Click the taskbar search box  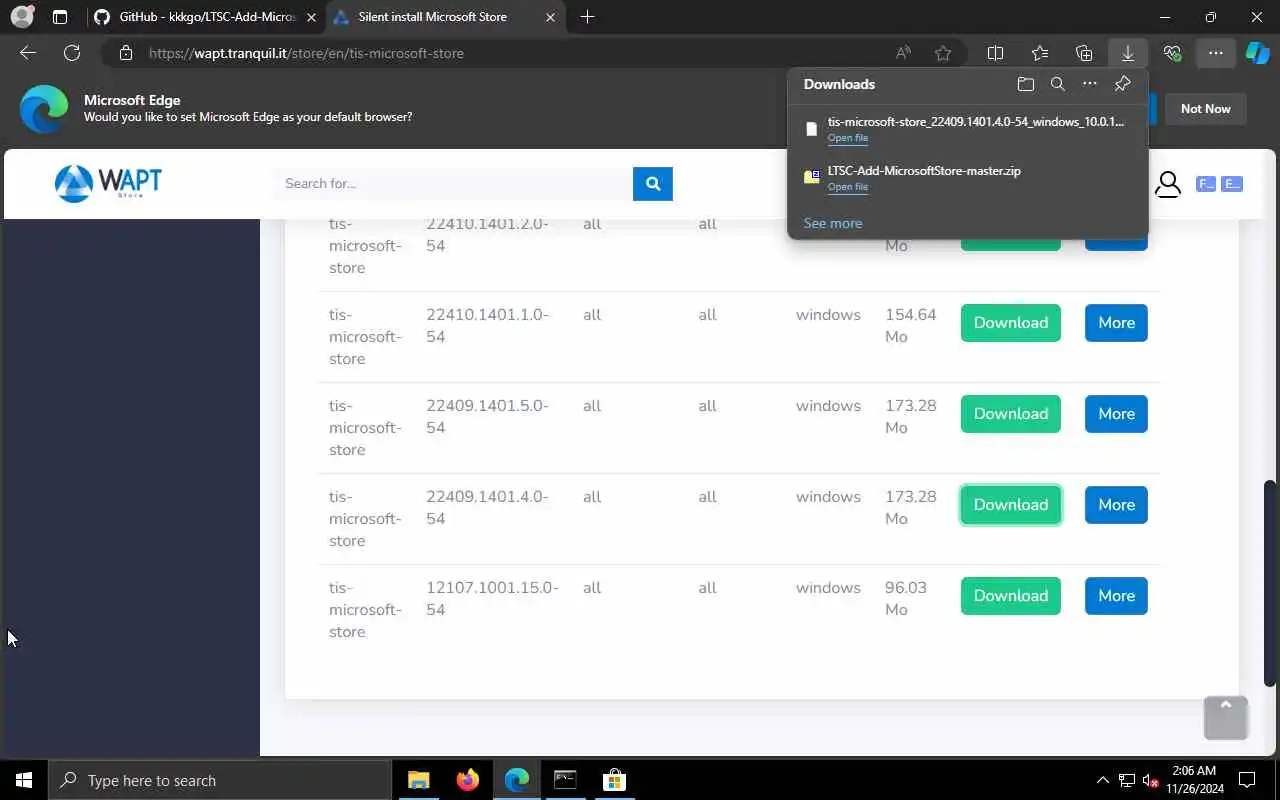[220, 780]
